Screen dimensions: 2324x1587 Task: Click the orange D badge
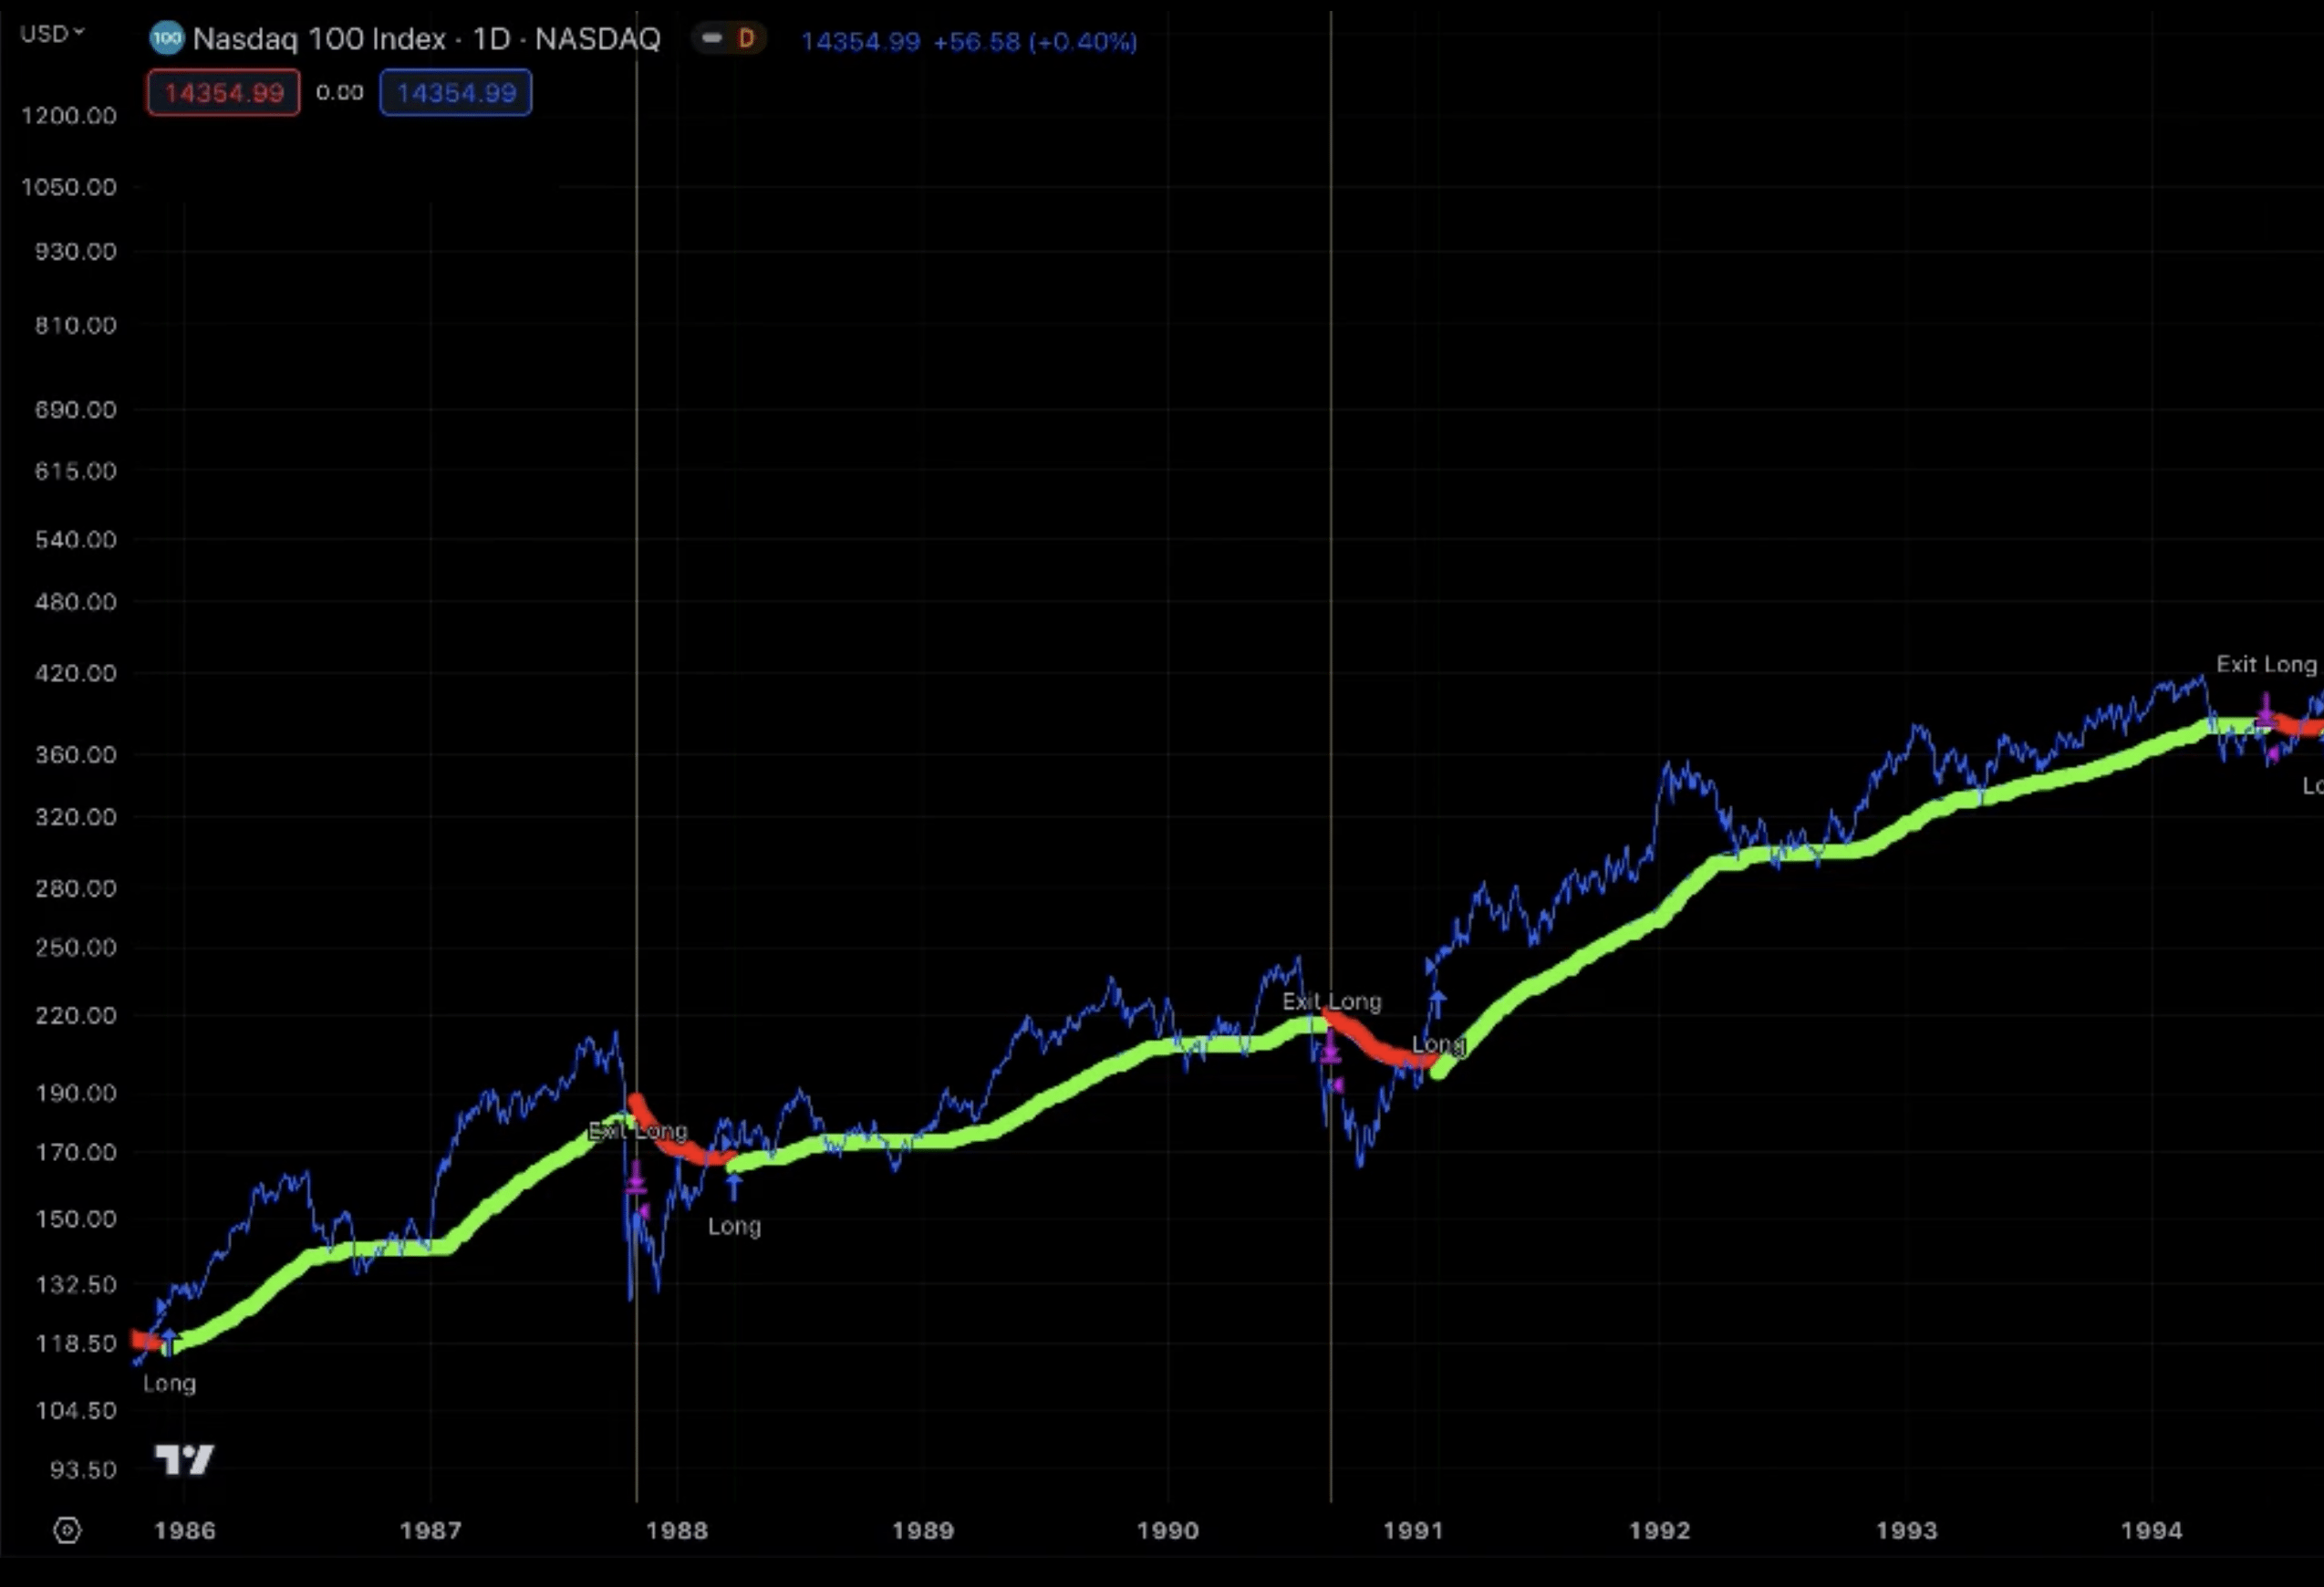[x=746, y=39]
